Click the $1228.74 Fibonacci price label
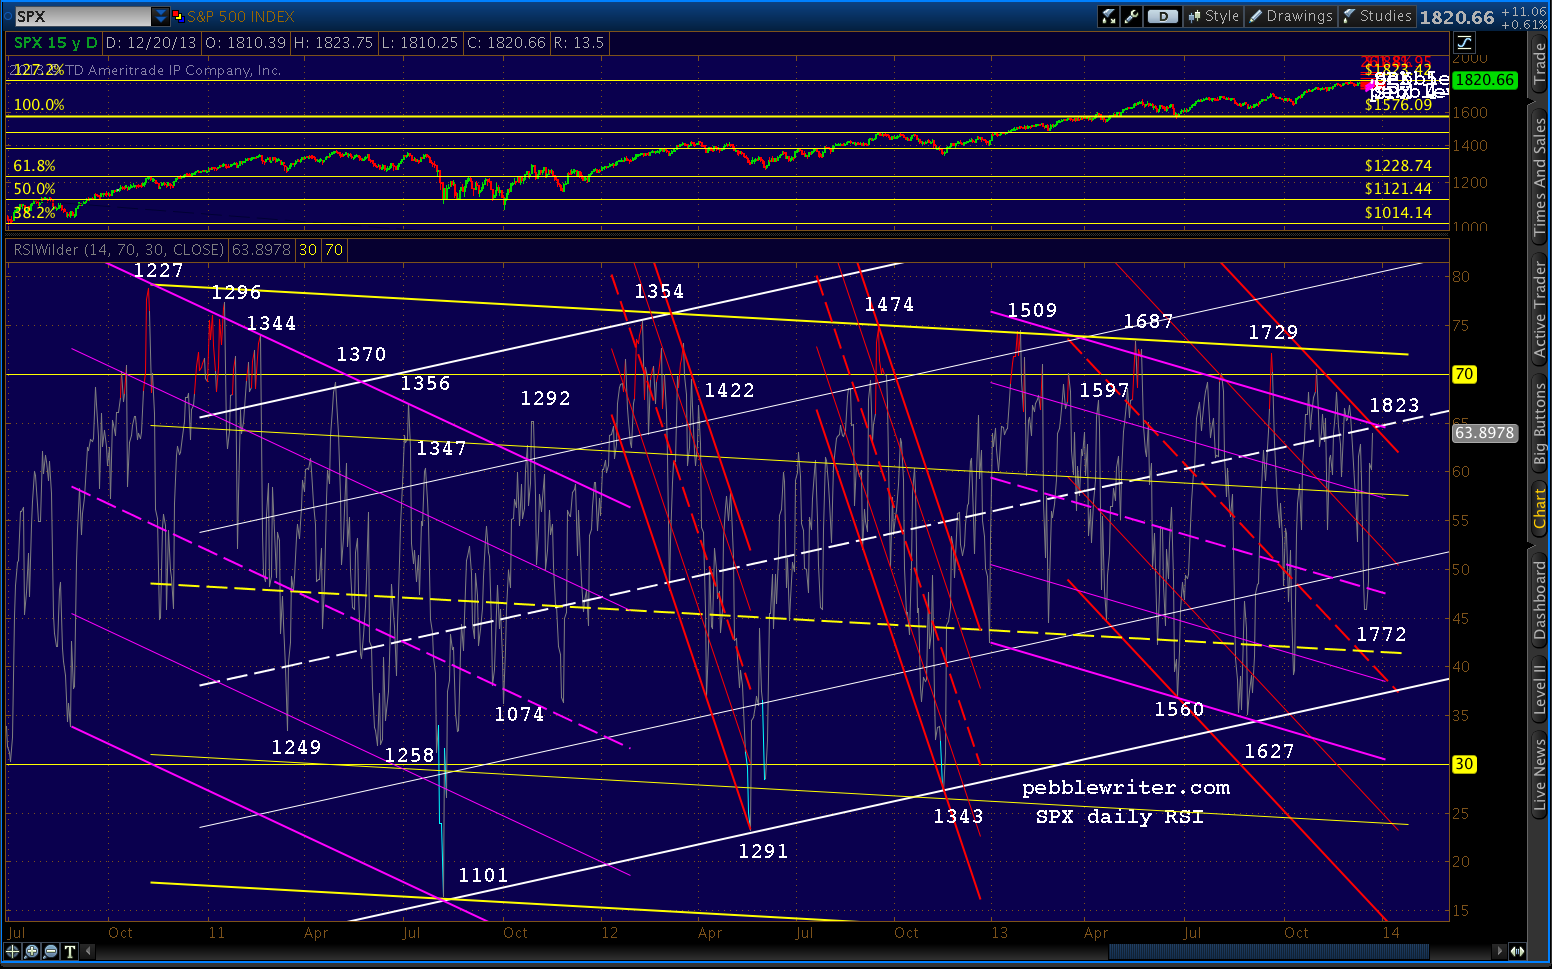 pyautogui.click(x=1398, y=166)
